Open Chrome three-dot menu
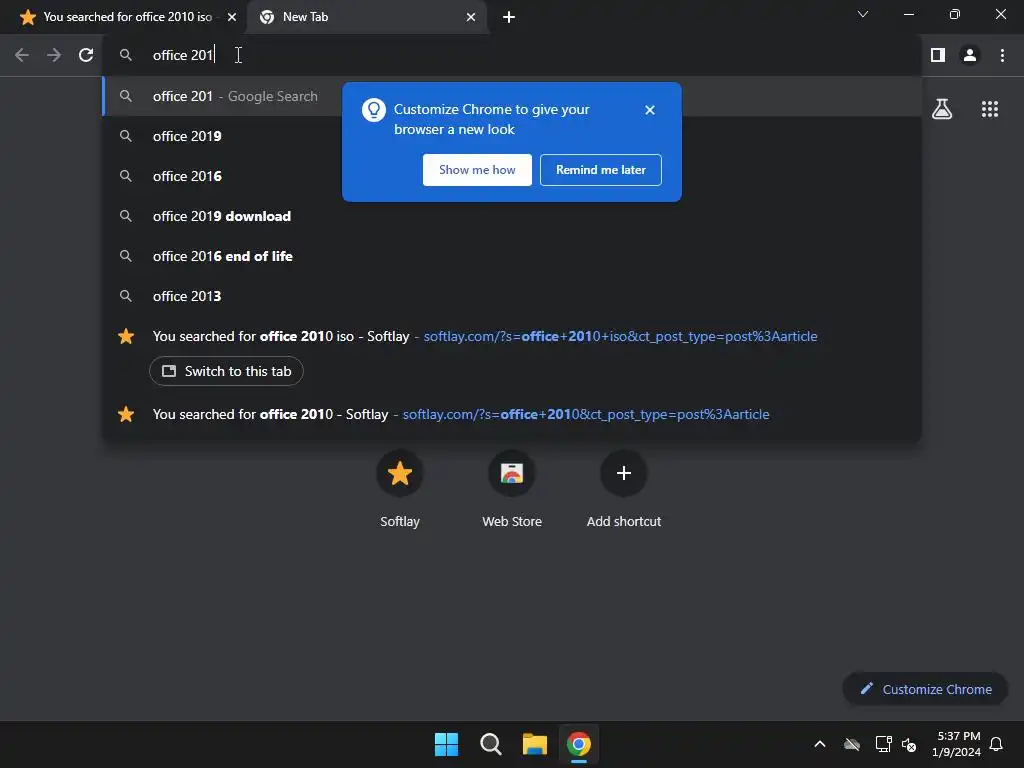Image resolution: width=1024 pixels, height=768 pixels. pyautogui.click(x=1002, y=56)
